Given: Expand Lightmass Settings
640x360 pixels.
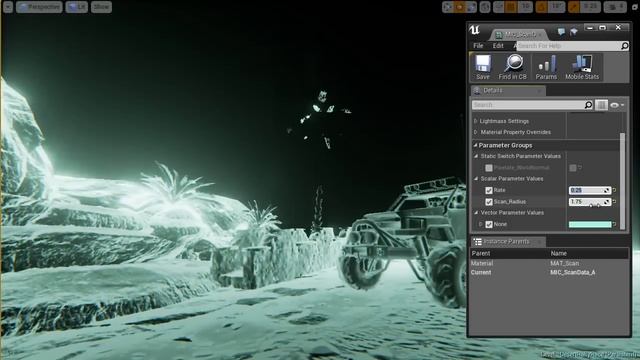Looking at the screenshot, I should pyautogui.click(x=476, y=121).
